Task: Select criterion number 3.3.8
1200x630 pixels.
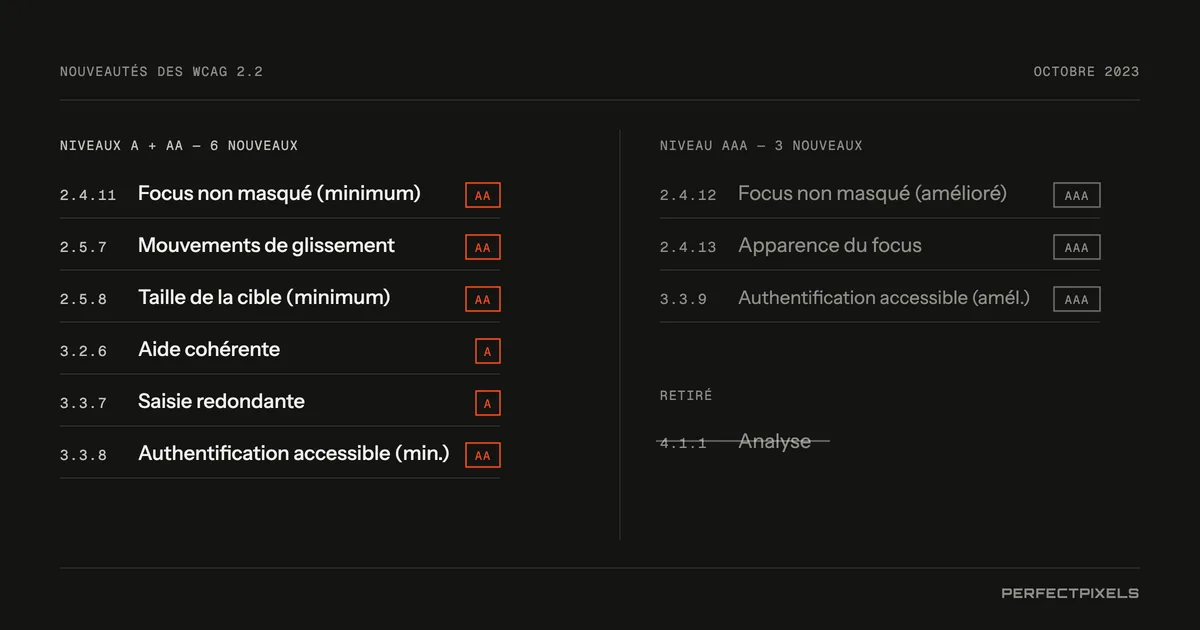Action: tap(83, 456)
